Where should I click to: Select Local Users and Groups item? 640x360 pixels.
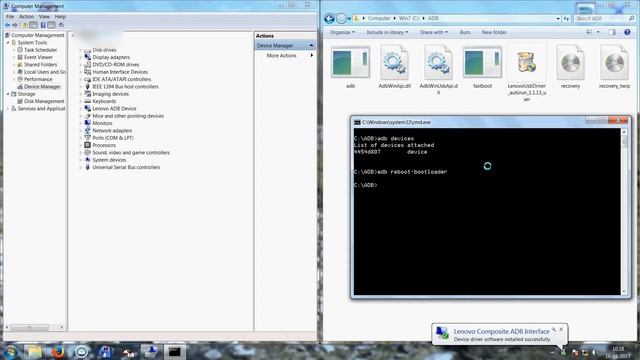click(44, 72)
